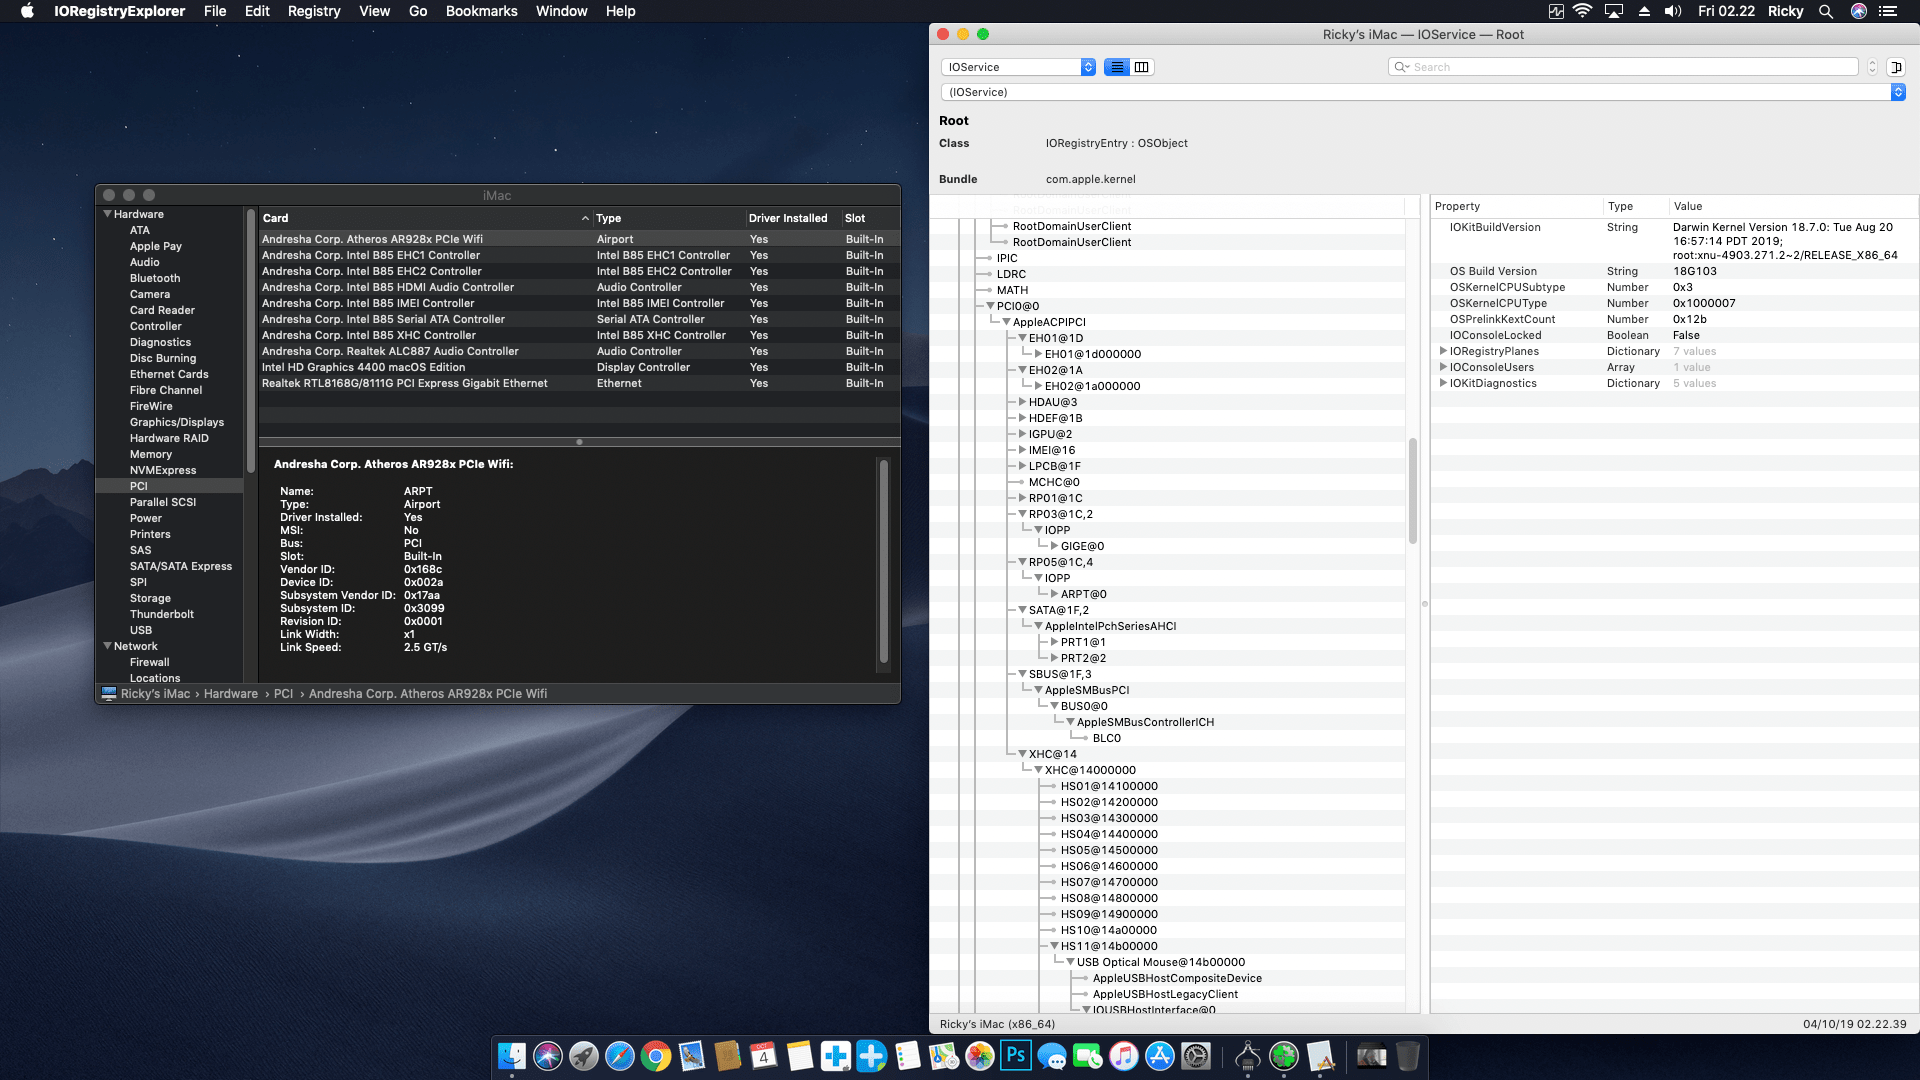Screen dimensions: 1920x1080
Task: Open Spotlight search magnifier in menu bar
Action: click(x=1825, y=11)
